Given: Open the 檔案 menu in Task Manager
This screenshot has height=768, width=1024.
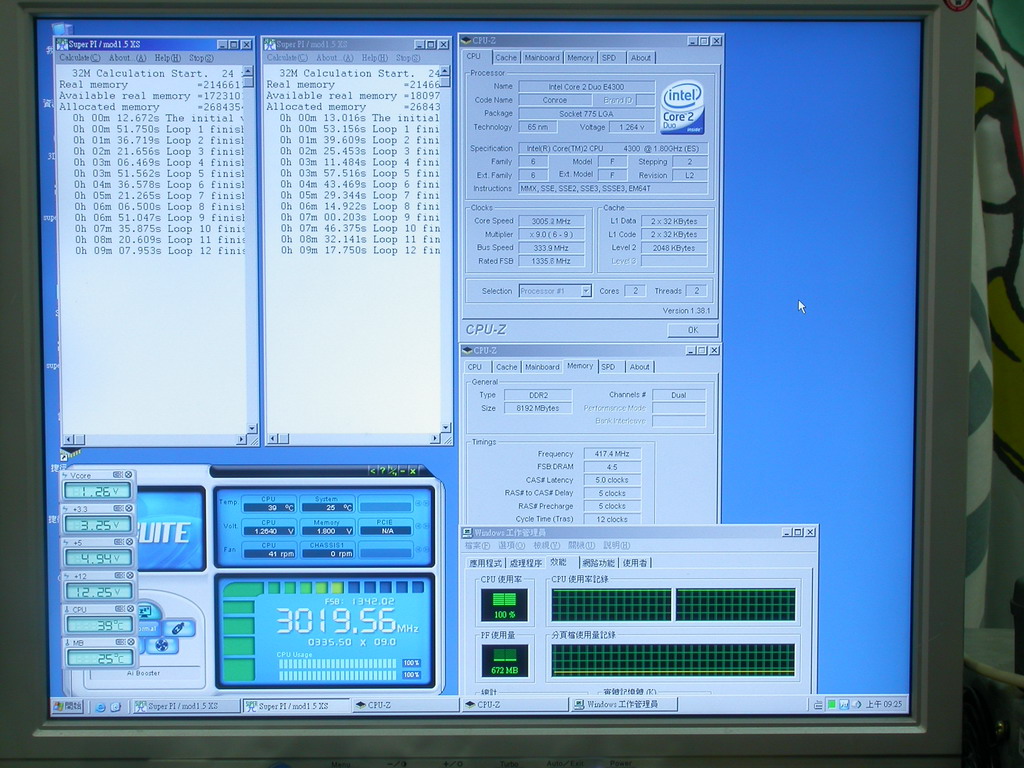Looking at the screenshot, I should pos(477,545).
